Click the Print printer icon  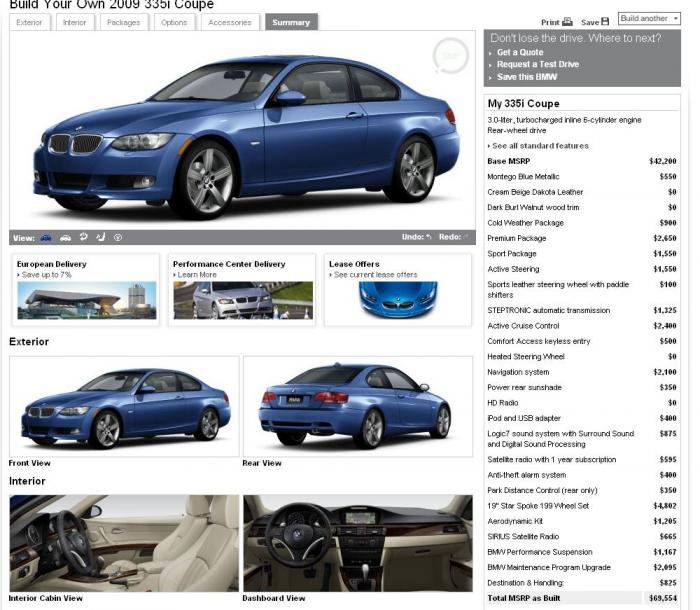point(567,22)
